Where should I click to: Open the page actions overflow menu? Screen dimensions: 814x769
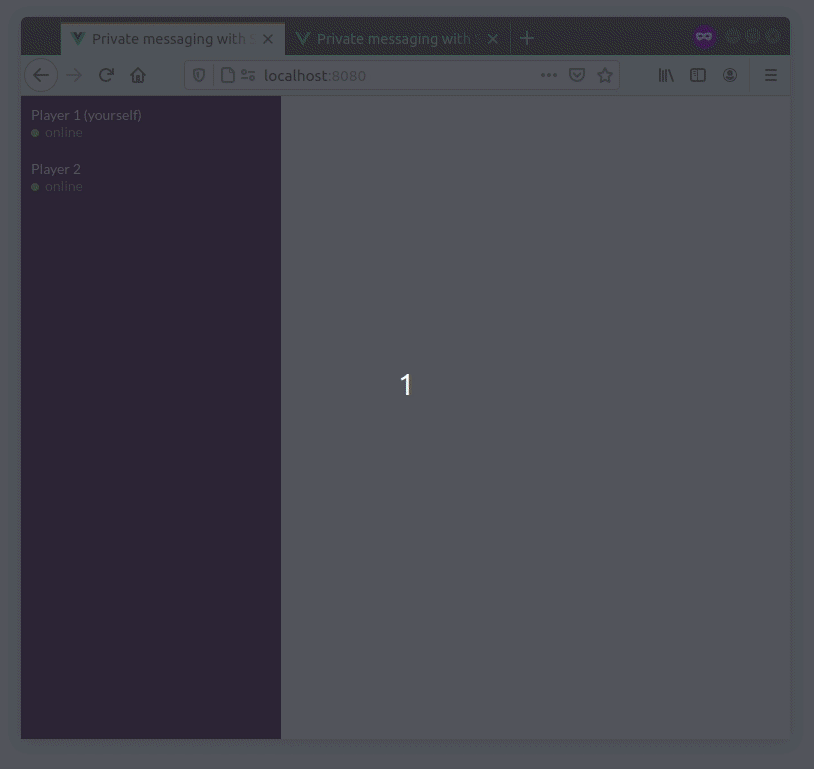[548, 74]
